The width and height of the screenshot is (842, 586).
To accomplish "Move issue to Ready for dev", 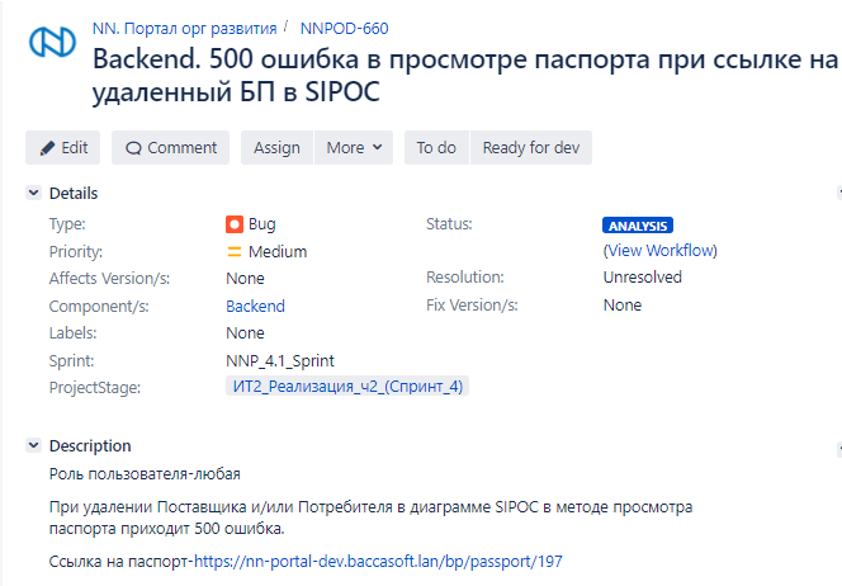I will point(531,148).
